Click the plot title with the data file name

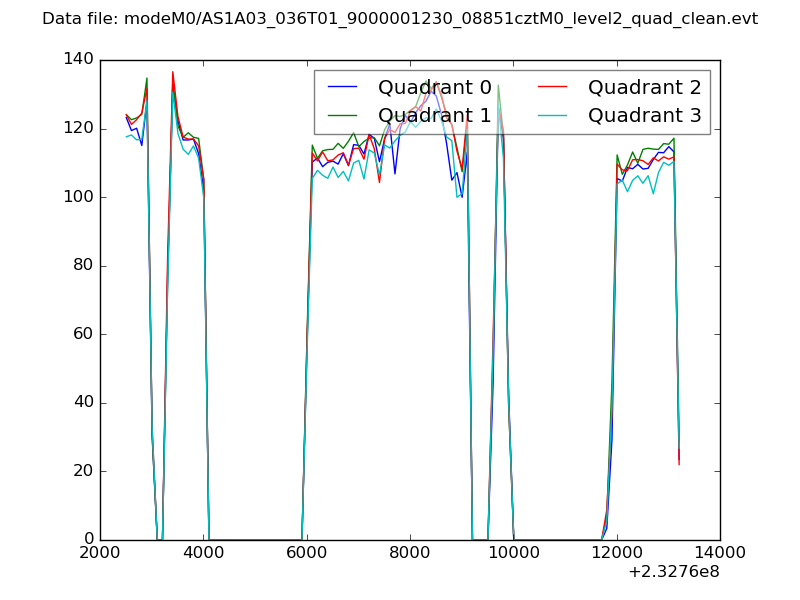400,19
